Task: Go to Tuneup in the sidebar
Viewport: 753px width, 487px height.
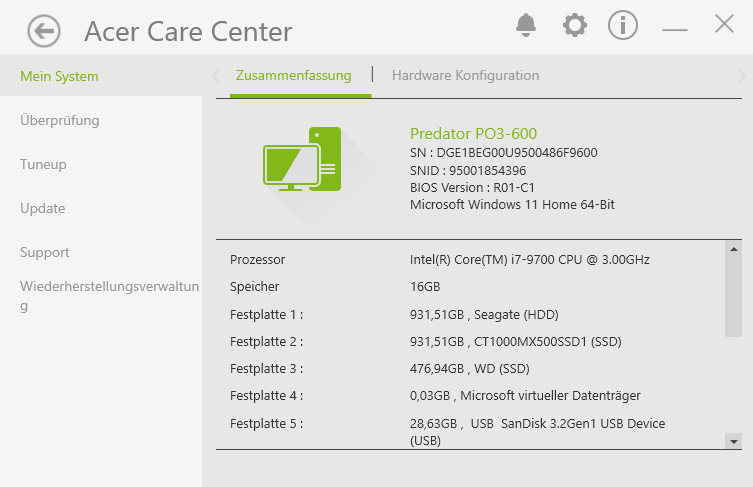Action: pyautogui.click(x=43, y=164)
